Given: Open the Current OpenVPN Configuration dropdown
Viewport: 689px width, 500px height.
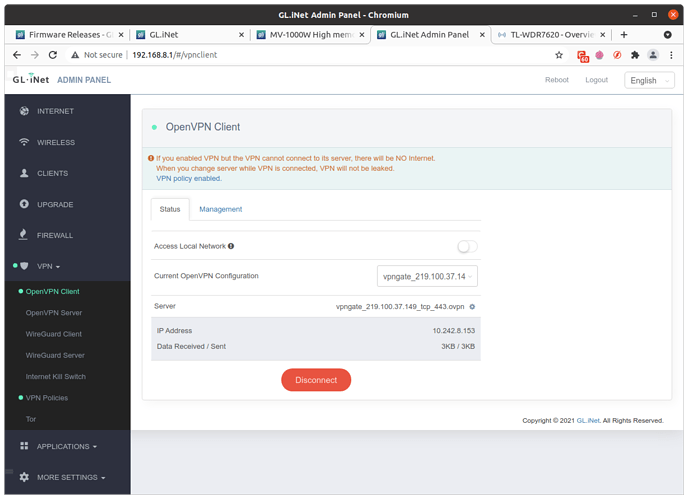Looking at the screenshot, I should [x=428, y=276].
